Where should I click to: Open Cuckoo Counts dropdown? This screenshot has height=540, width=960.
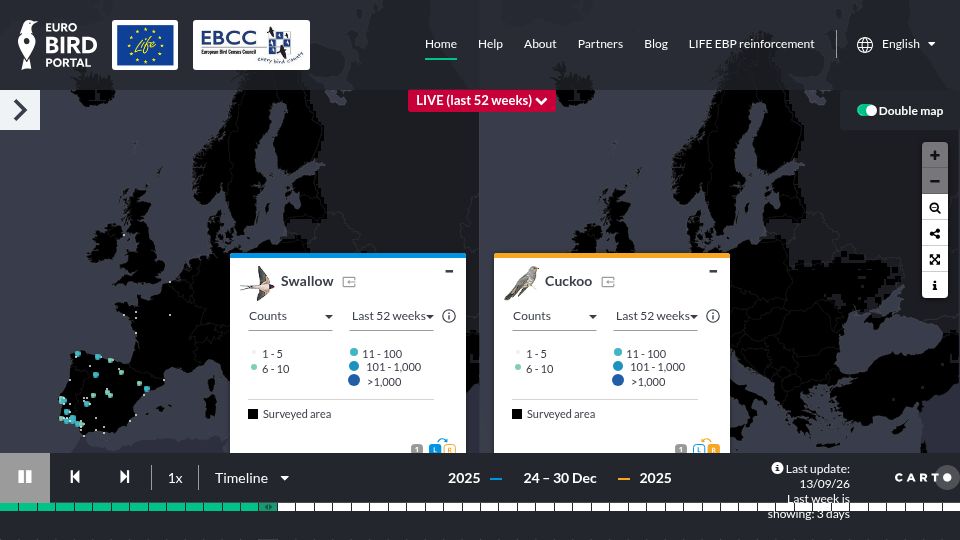click(554, 316)
